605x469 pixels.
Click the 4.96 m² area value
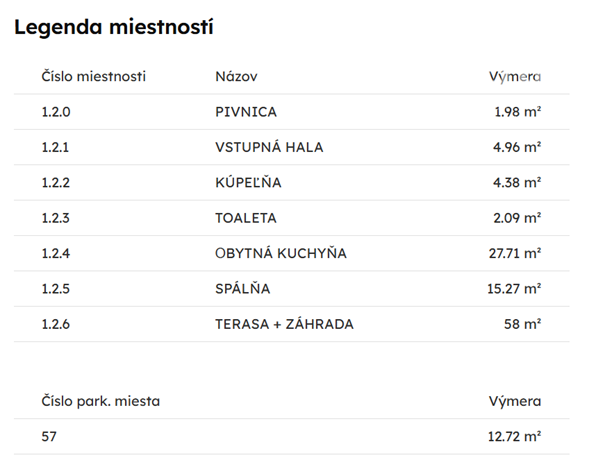(x=518, y=147)
